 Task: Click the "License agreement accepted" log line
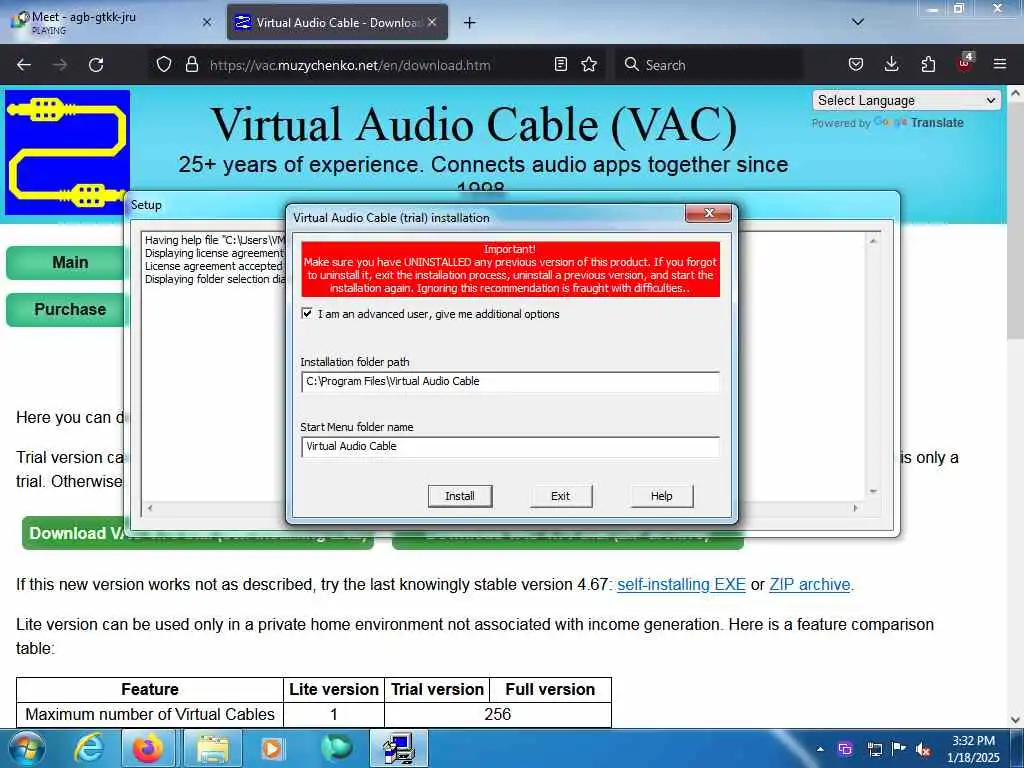coord(214,266)
